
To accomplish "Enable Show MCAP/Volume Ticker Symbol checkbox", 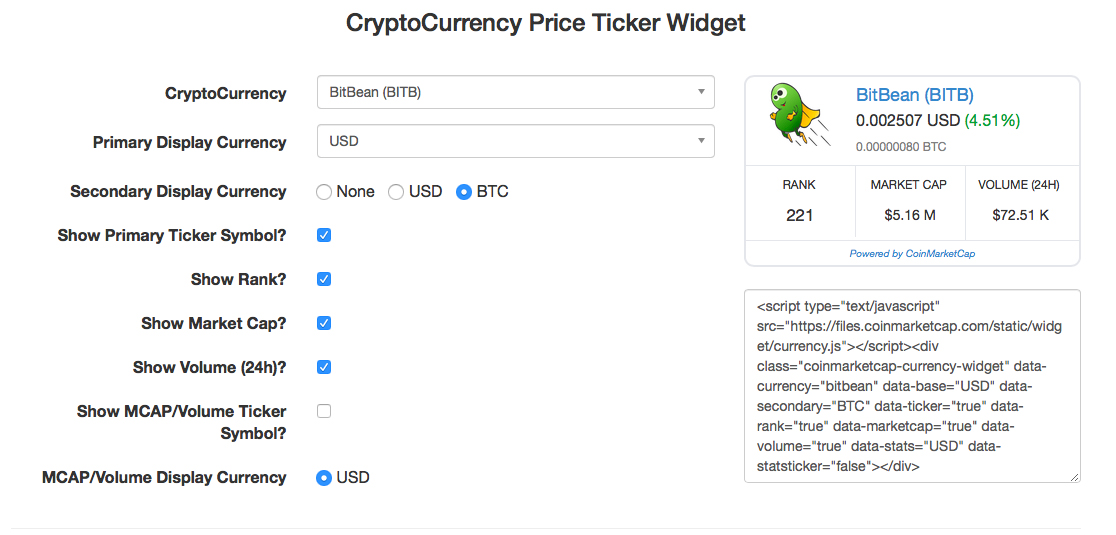I will (324, 411).
